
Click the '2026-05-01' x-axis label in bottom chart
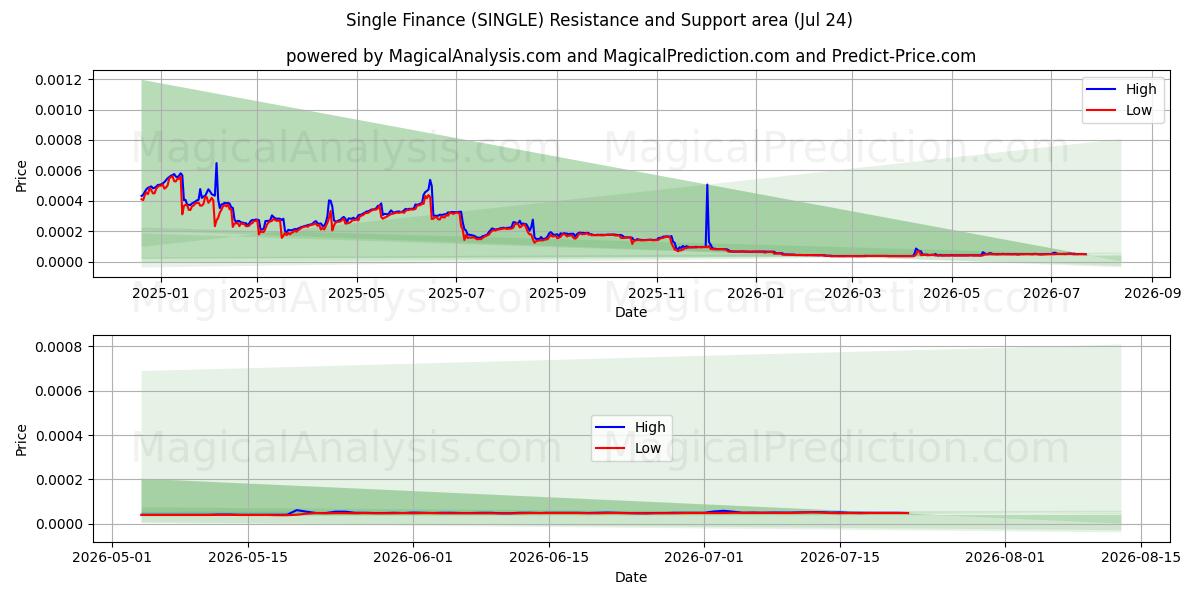[112, 559]
